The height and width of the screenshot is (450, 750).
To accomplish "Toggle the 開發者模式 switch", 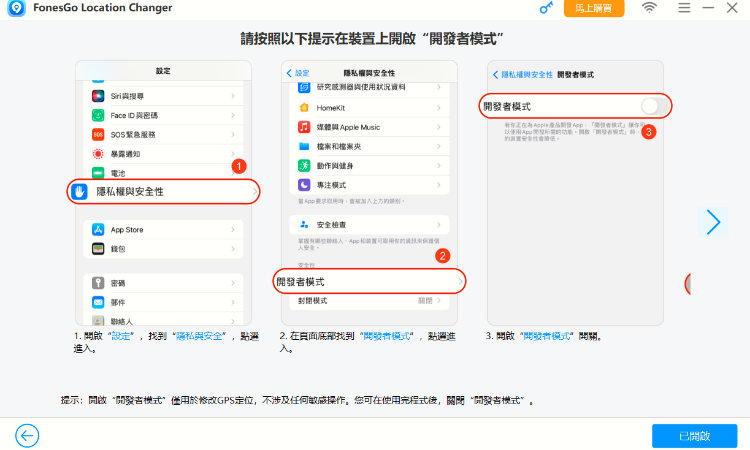I will click(x=653, y=106).
